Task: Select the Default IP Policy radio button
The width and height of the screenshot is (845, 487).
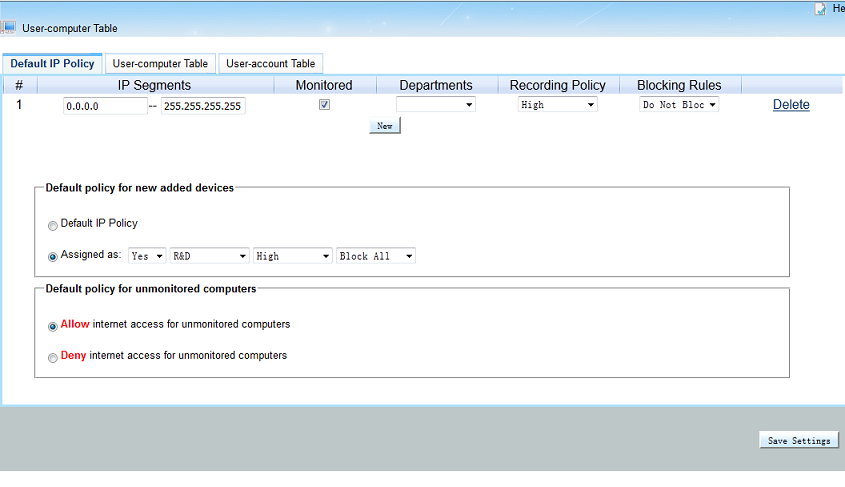Action: 52,226
